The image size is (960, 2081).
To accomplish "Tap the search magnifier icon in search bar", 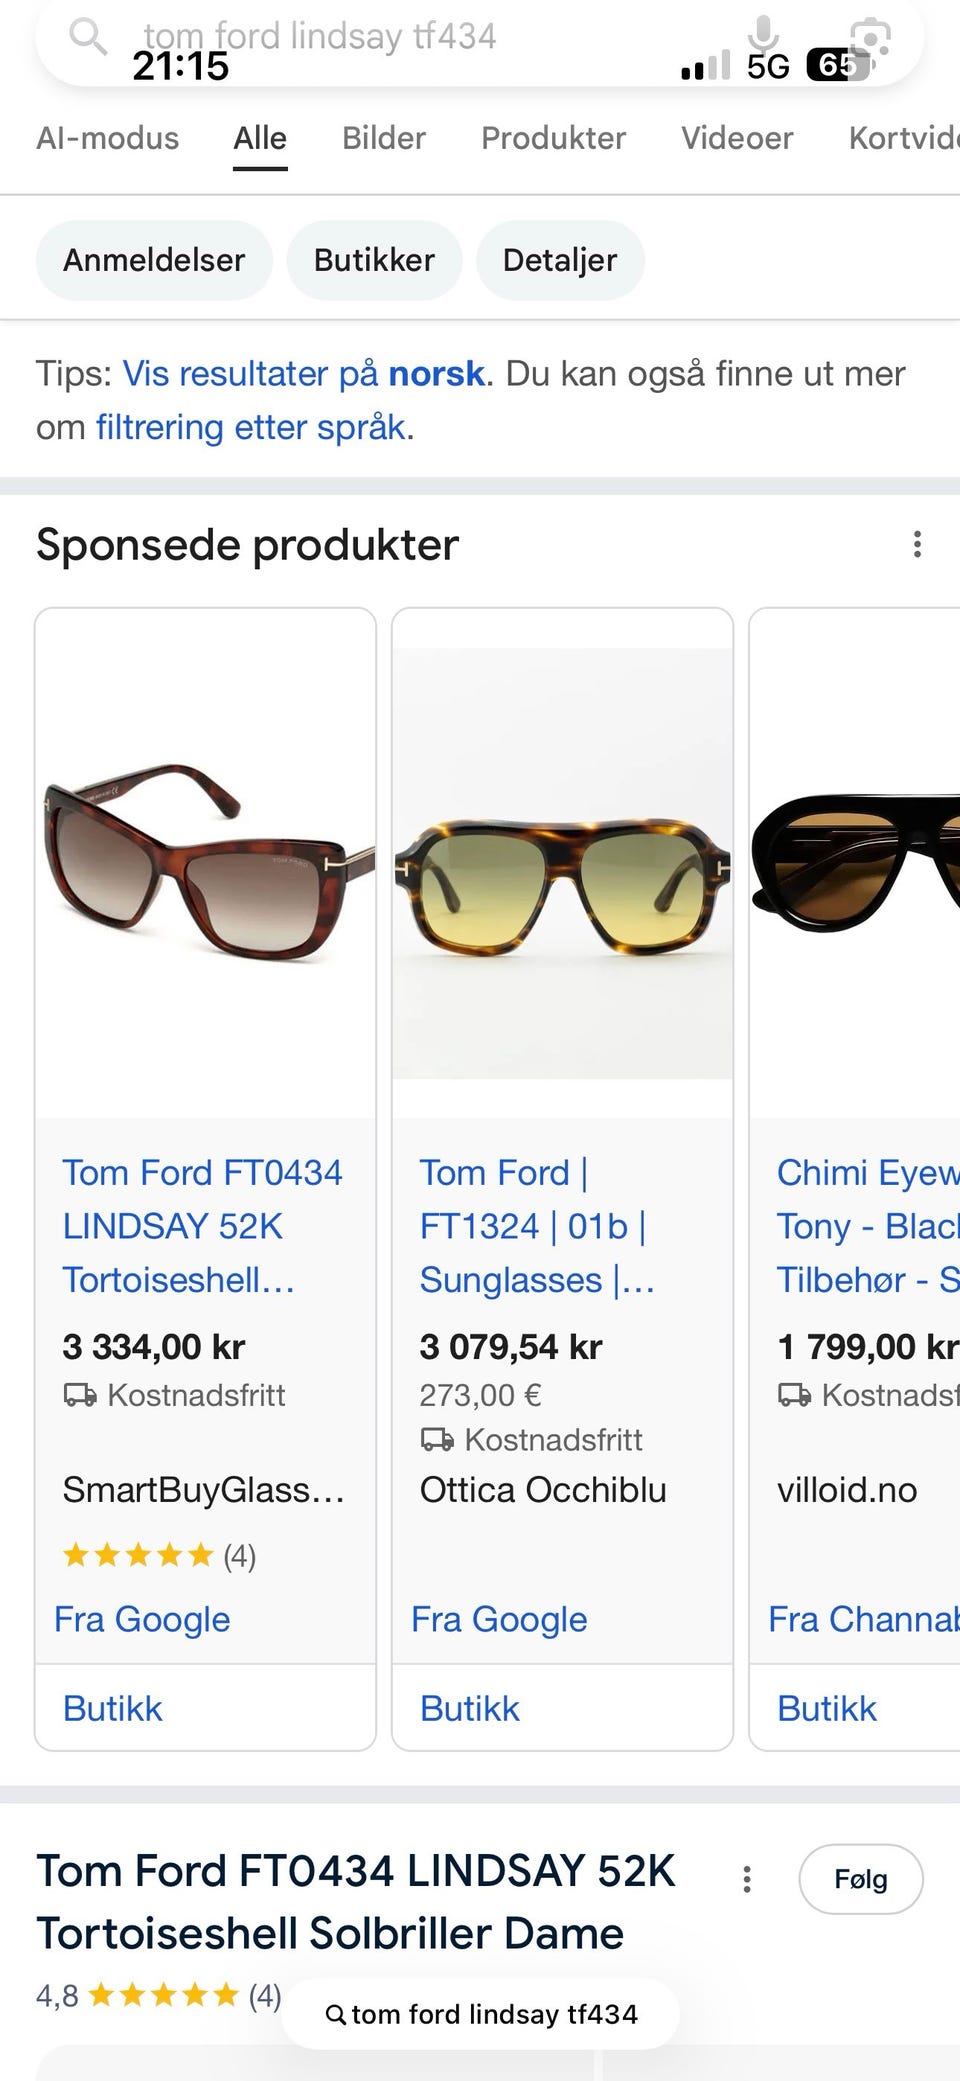I will pyautogui.click(x=88, y=37).
